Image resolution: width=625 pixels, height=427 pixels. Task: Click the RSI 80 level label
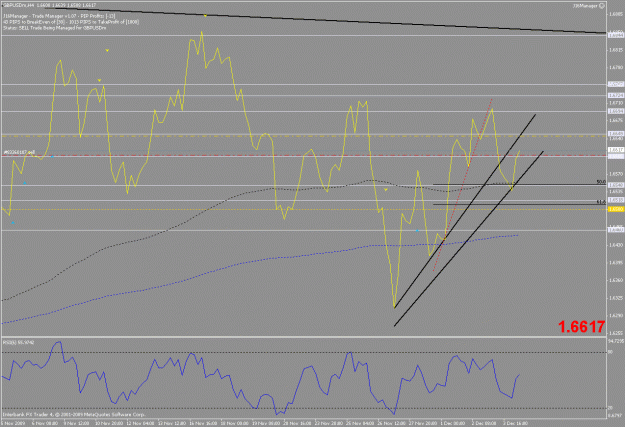click(x=610, y=352)
